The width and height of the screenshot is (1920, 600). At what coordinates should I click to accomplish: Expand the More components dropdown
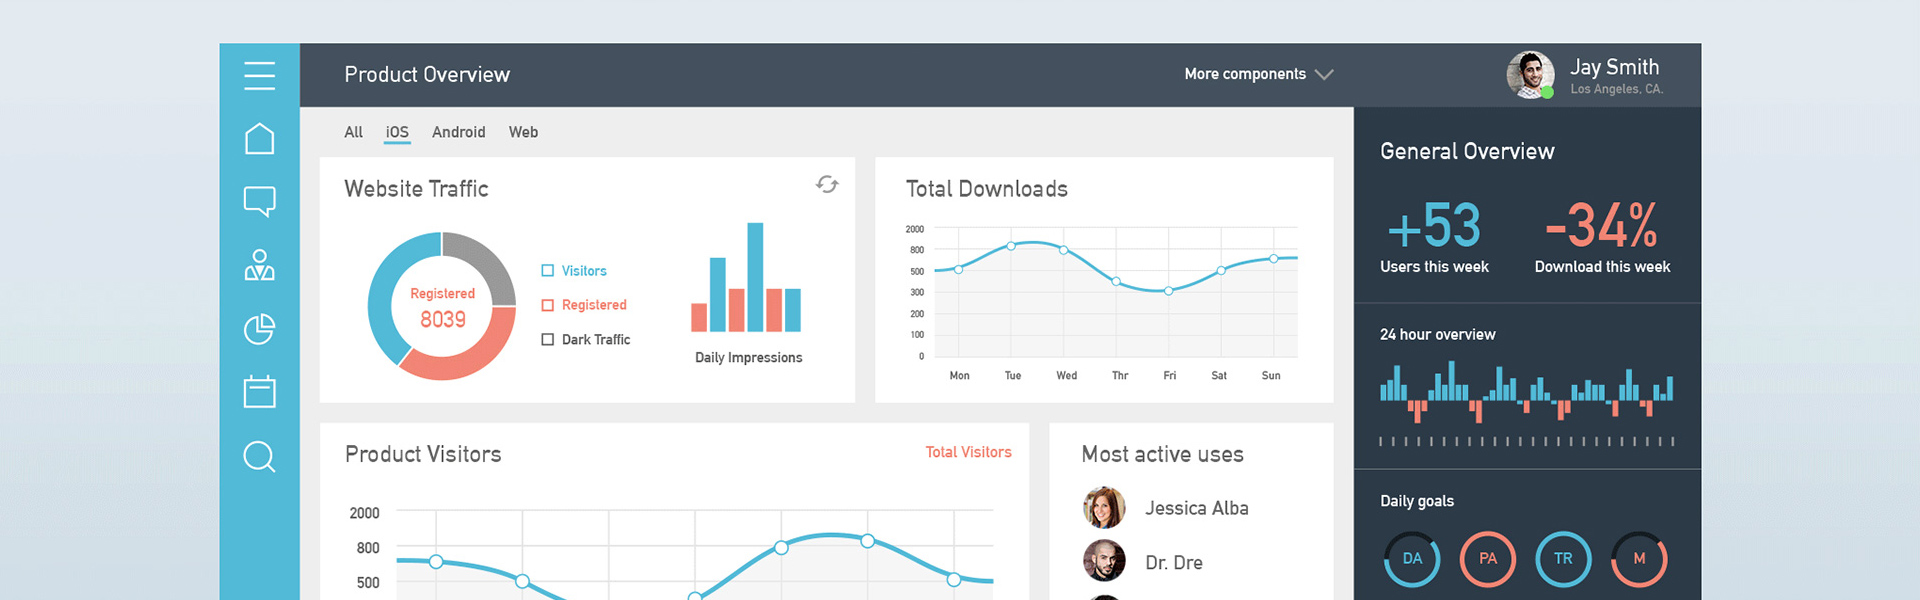click(1258, 74)
